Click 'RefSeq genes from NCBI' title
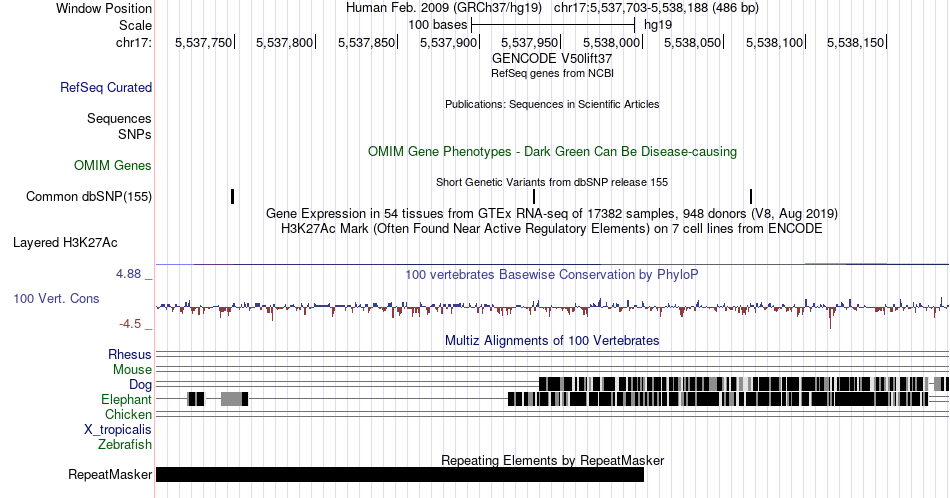 tap(552, 73)
